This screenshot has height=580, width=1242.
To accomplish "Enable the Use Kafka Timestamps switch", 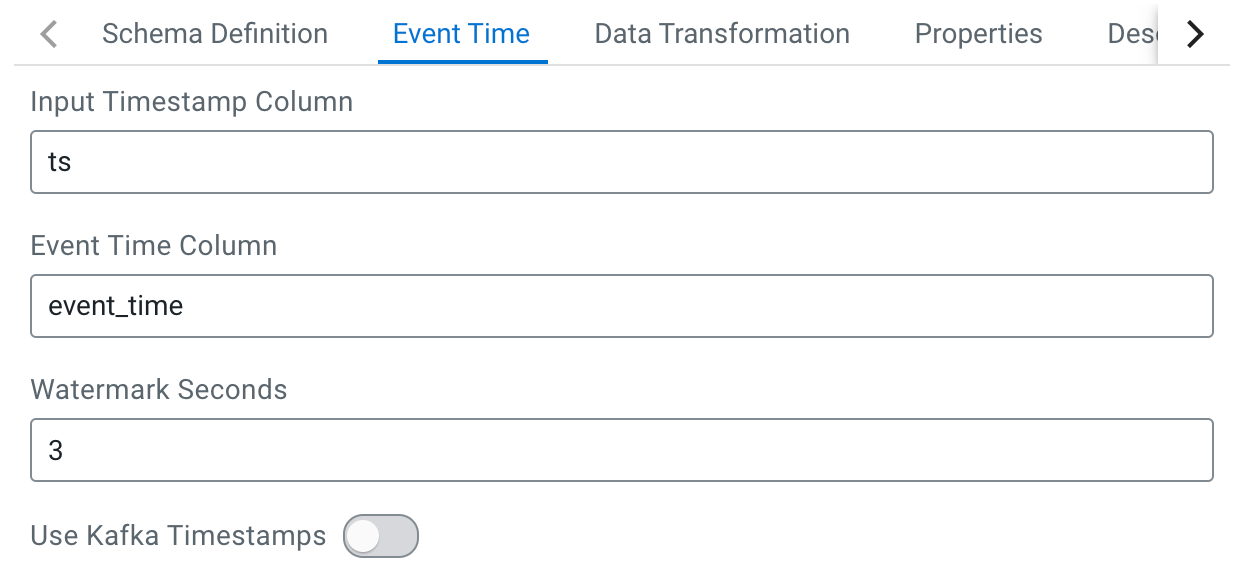I will tap(380, 537).
